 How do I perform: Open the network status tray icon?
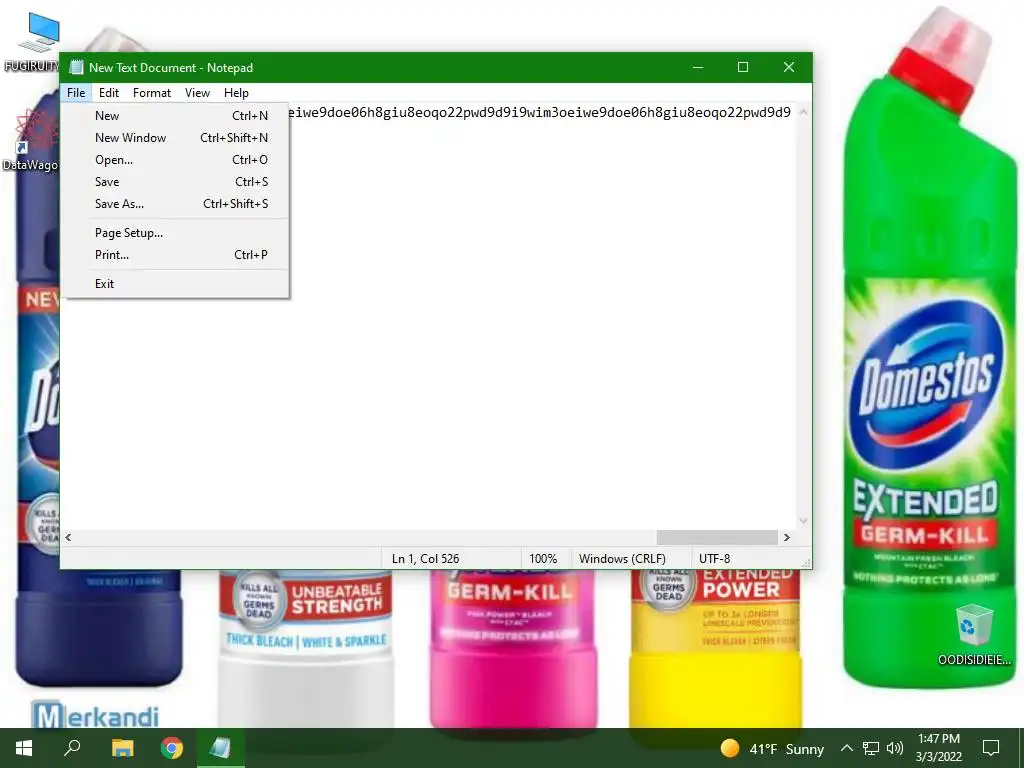point(871,748)
